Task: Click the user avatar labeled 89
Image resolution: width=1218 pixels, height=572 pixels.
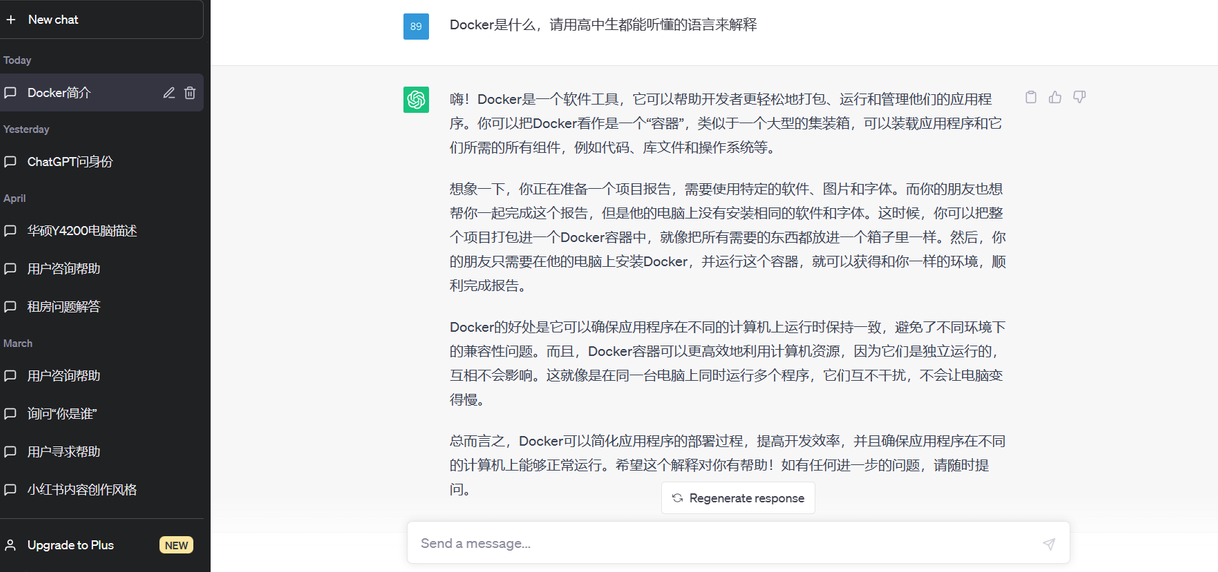Action: pos(416,26)
